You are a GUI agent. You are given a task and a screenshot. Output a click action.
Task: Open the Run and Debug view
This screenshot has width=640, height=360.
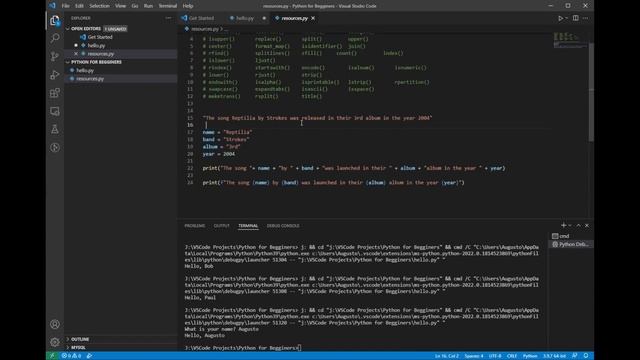pyautogui.click(x=55, y=75)
